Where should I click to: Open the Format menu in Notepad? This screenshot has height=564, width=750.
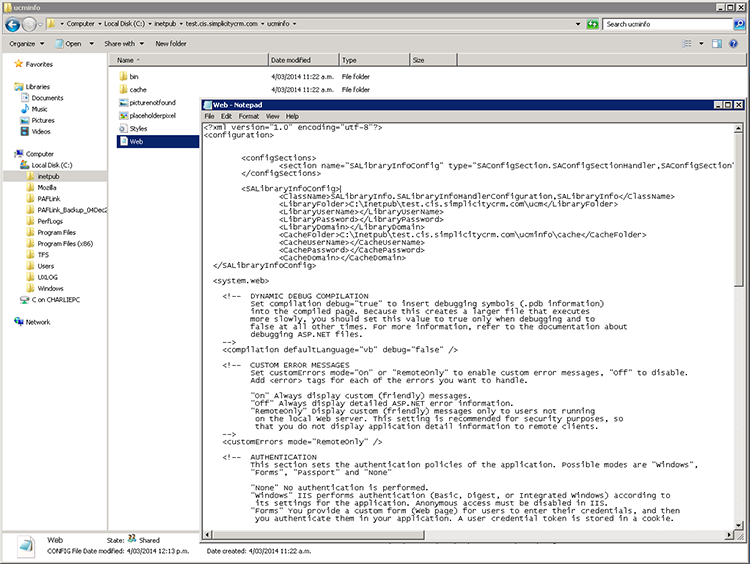(248, 117)
